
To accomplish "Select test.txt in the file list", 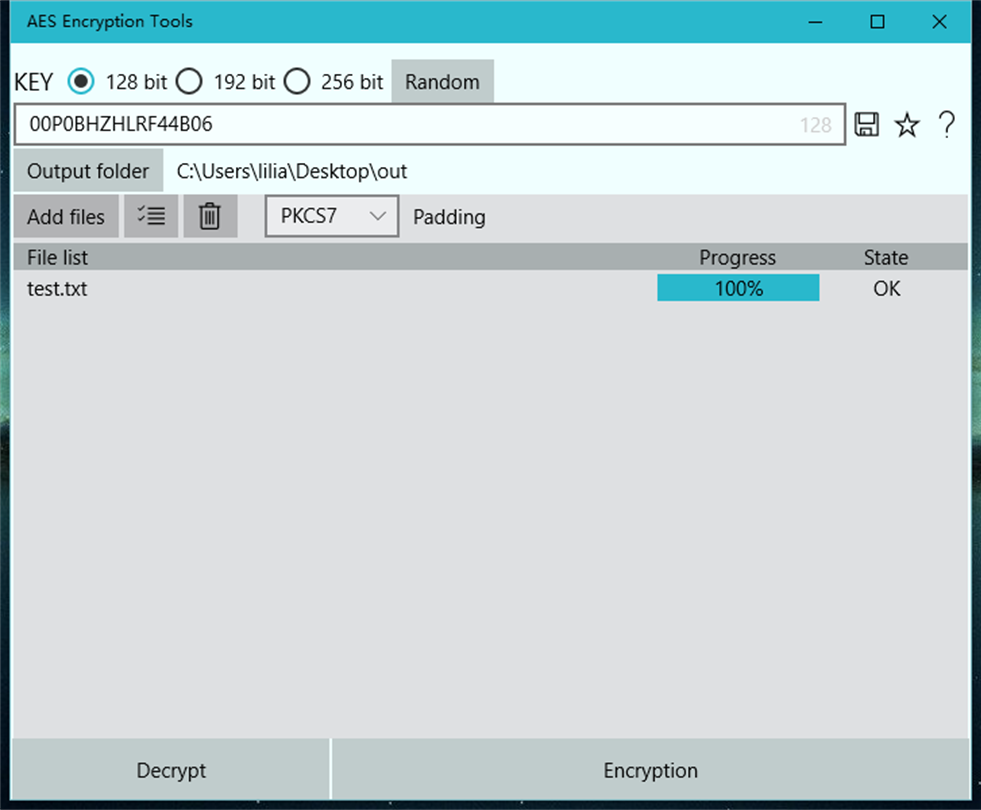I will coord(57,288).
